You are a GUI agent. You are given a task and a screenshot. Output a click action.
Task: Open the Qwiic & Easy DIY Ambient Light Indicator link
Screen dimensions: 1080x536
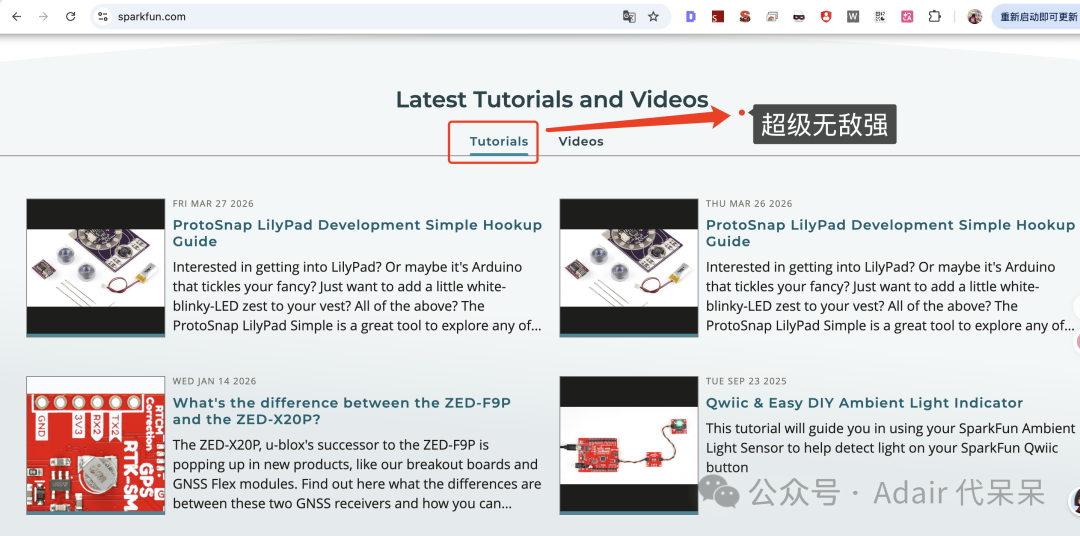click(864, 403)
